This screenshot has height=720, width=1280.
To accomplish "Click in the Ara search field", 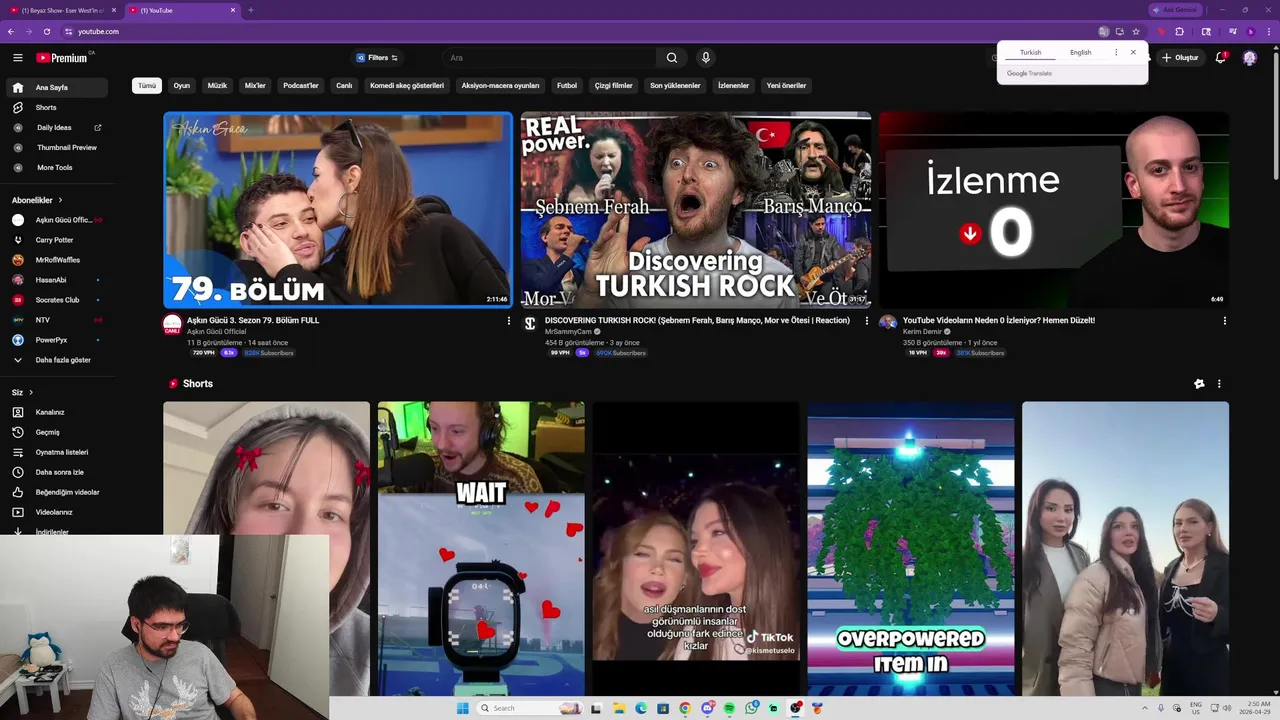I will pyautogui.click(x=548, y=58).
